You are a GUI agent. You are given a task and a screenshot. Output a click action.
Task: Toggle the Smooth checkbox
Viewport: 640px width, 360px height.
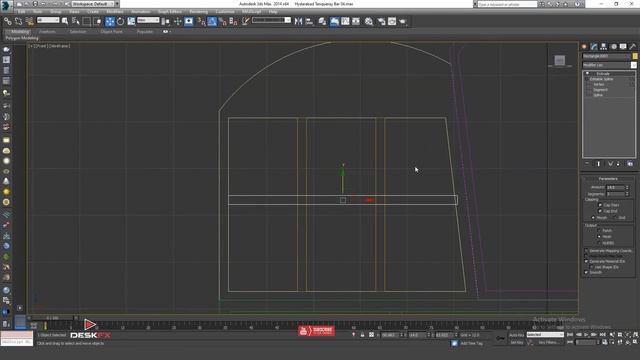coord(587,272)
